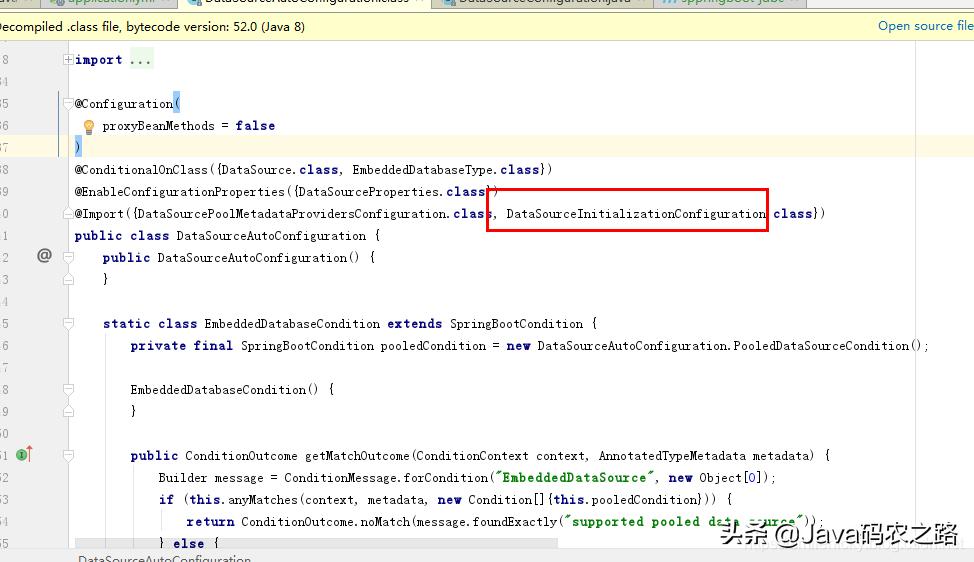Click DataSourceProperties class reference

click(x=370, y=192)
